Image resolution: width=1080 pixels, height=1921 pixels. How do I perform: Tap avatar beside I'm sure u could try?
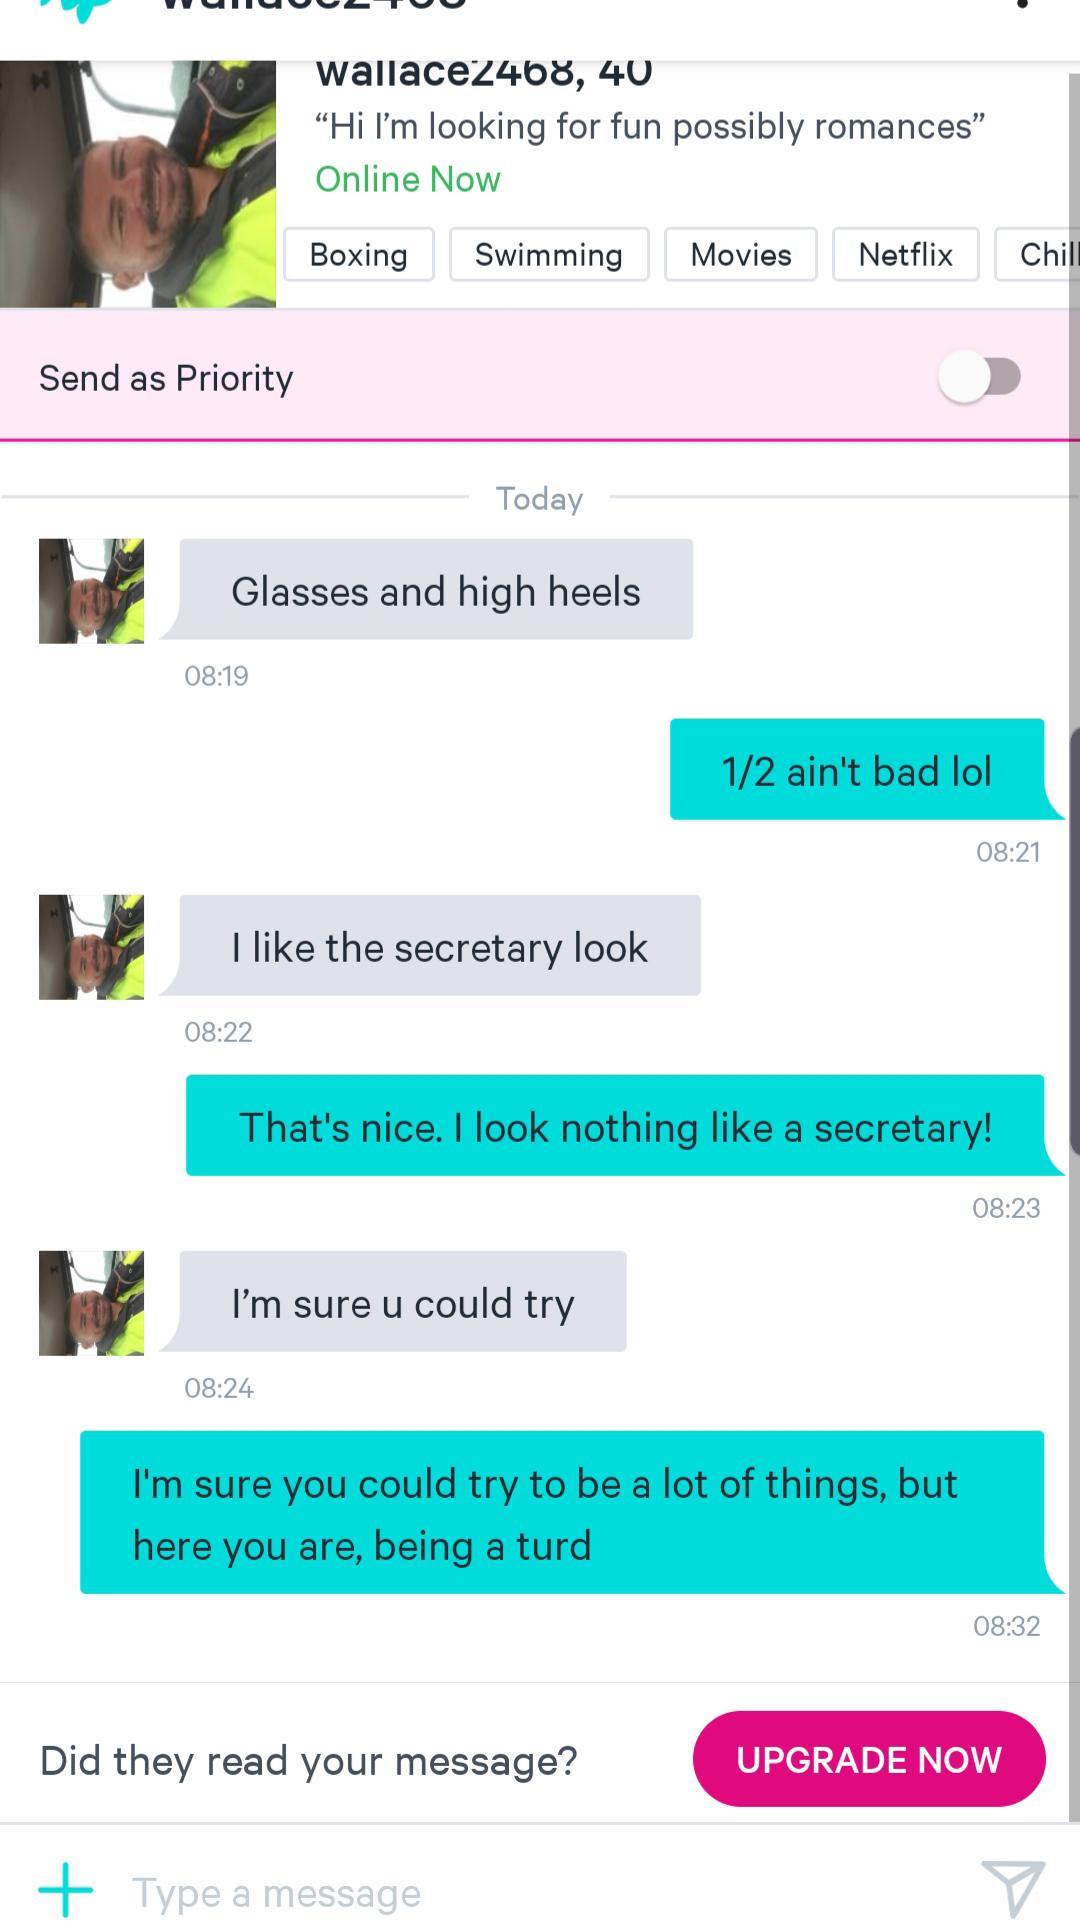[91, 1303]
